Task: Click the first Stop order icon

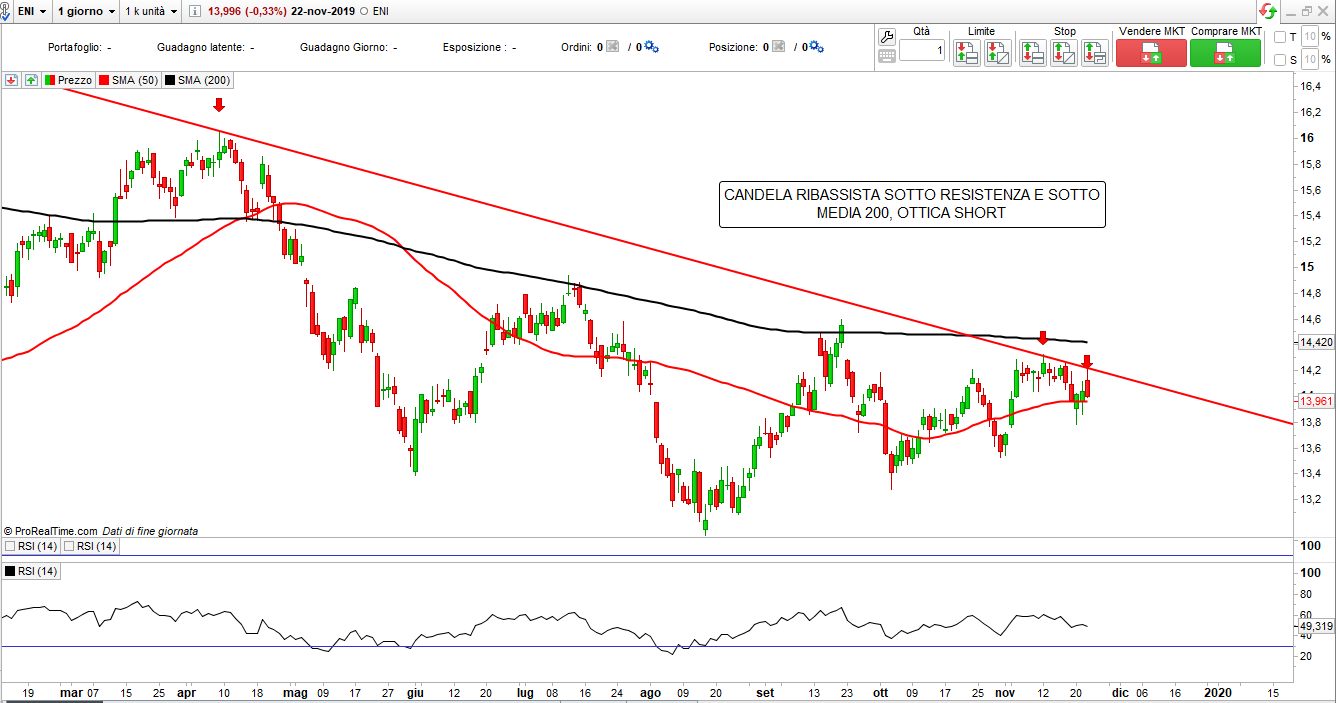Action: tap(1033, 52)
